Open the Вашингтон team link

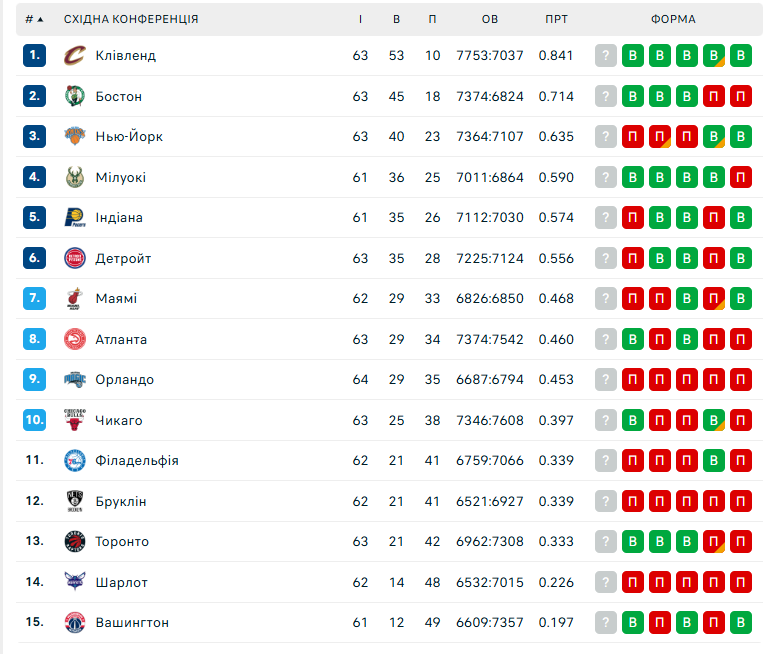pos(132,623)
